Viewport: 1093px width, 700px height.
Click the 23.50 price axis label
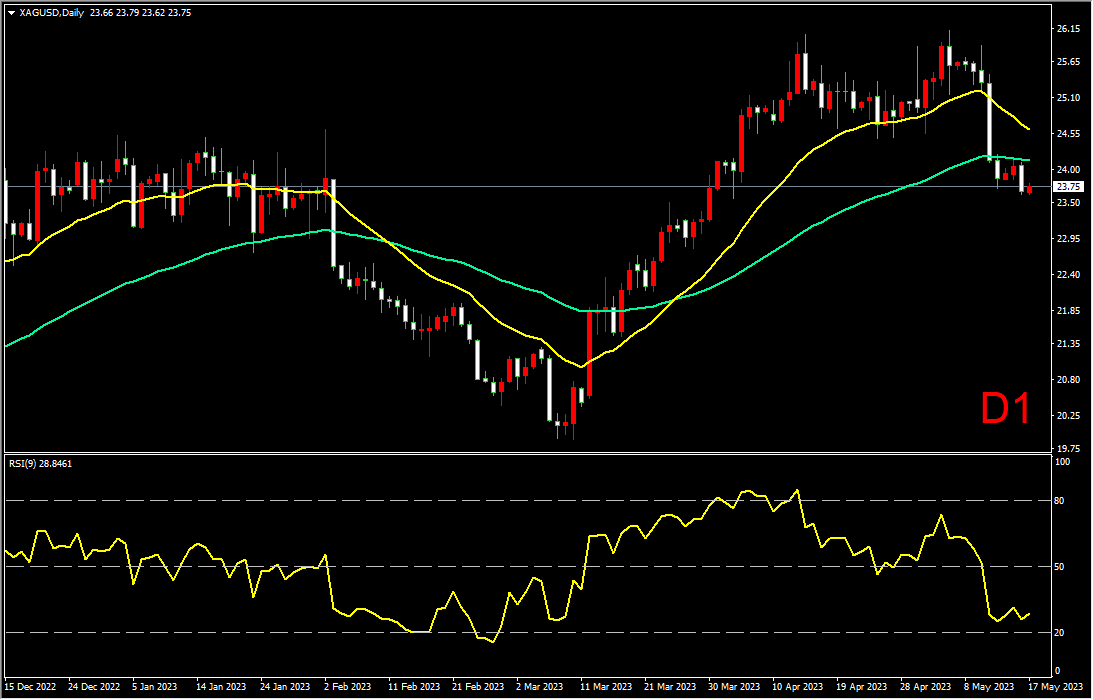(1069, 203)
